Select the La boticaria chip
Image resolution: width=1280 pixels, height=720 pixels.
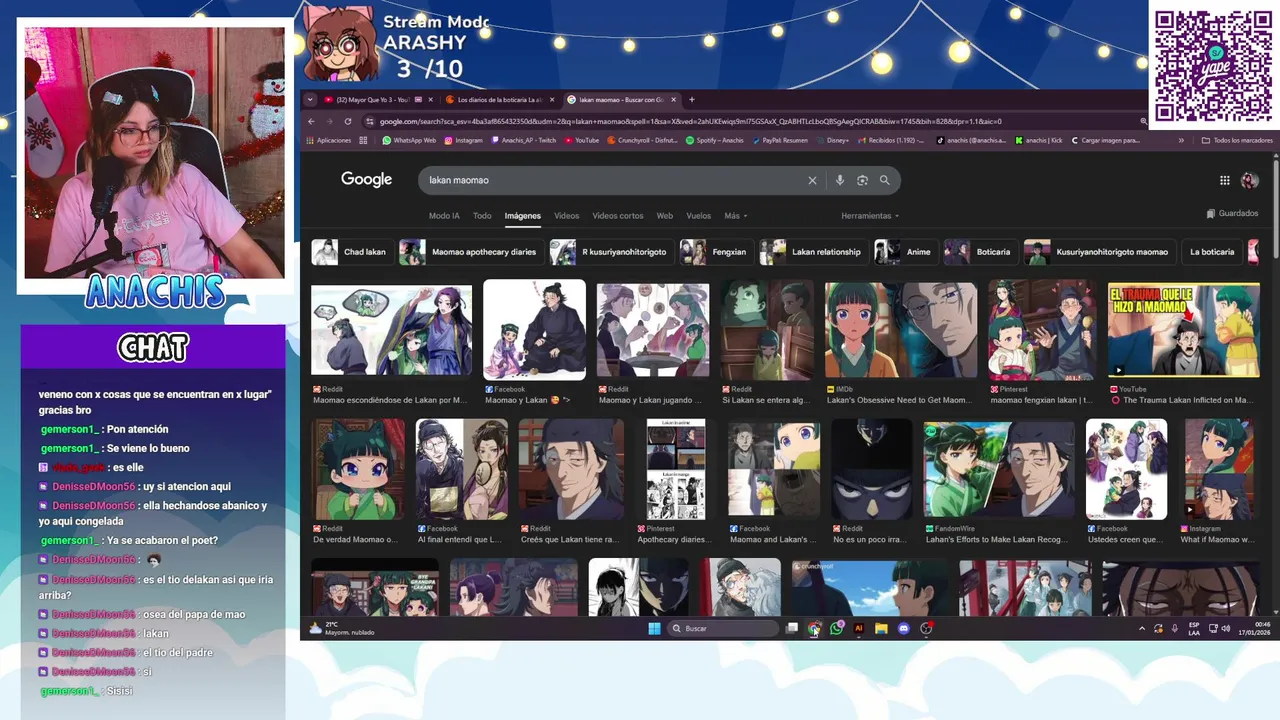point(1211,252)
